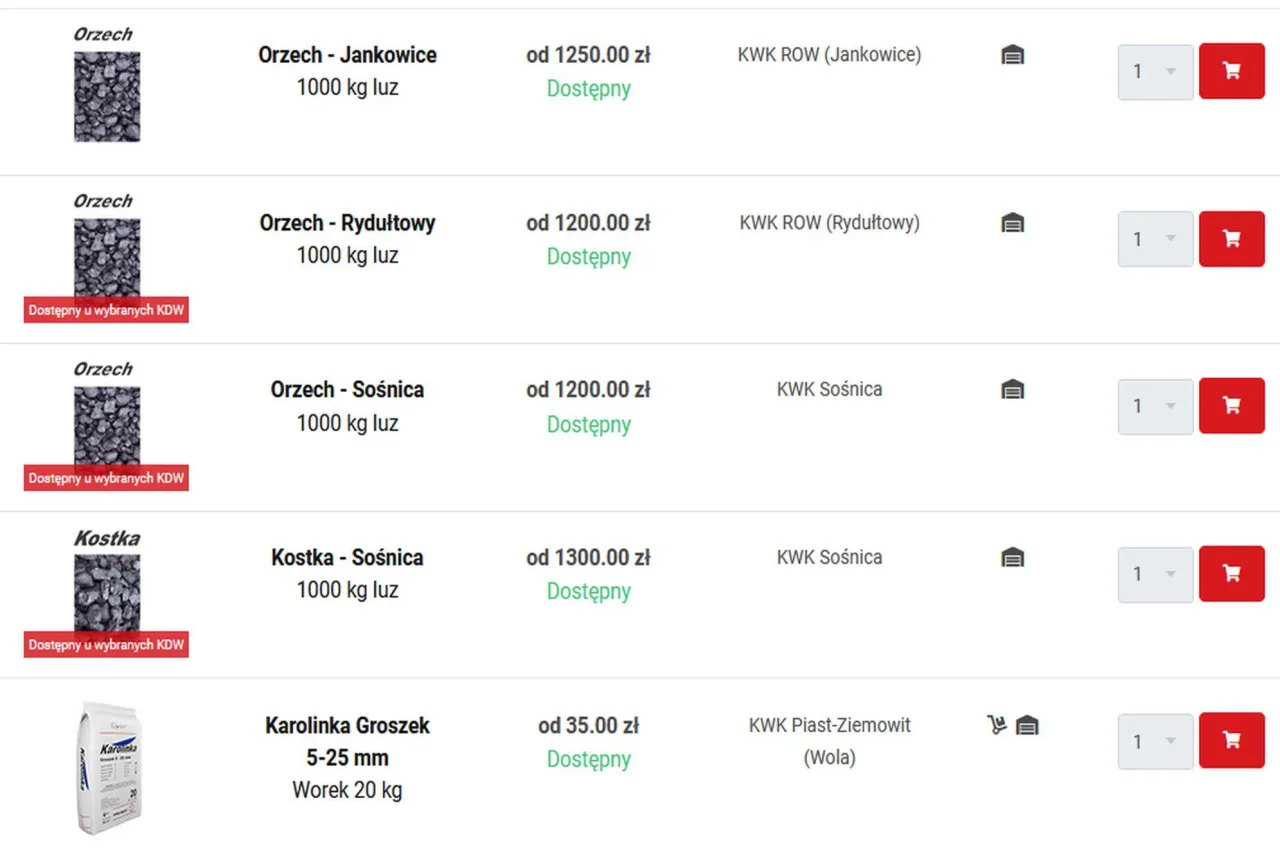Open quantity dropdown for Orzech - Jankowice
This screenshot has width=1280, height=852.
coord(1155,72)
